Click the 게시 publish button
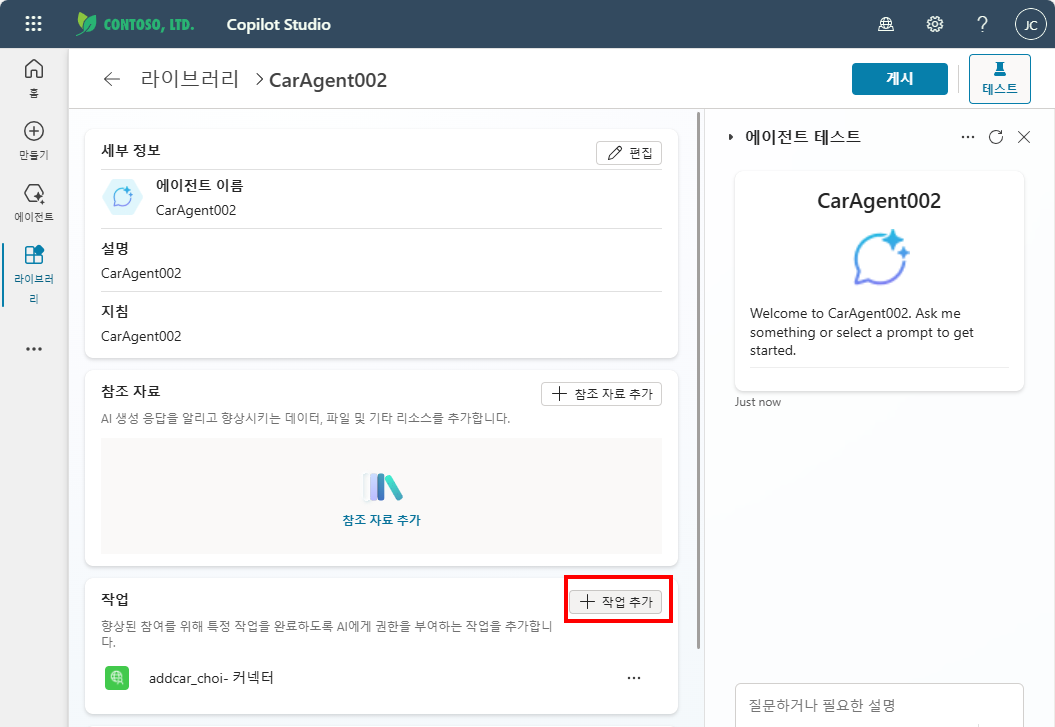The height and width of the screenshot is (727, 1055). 900,79
